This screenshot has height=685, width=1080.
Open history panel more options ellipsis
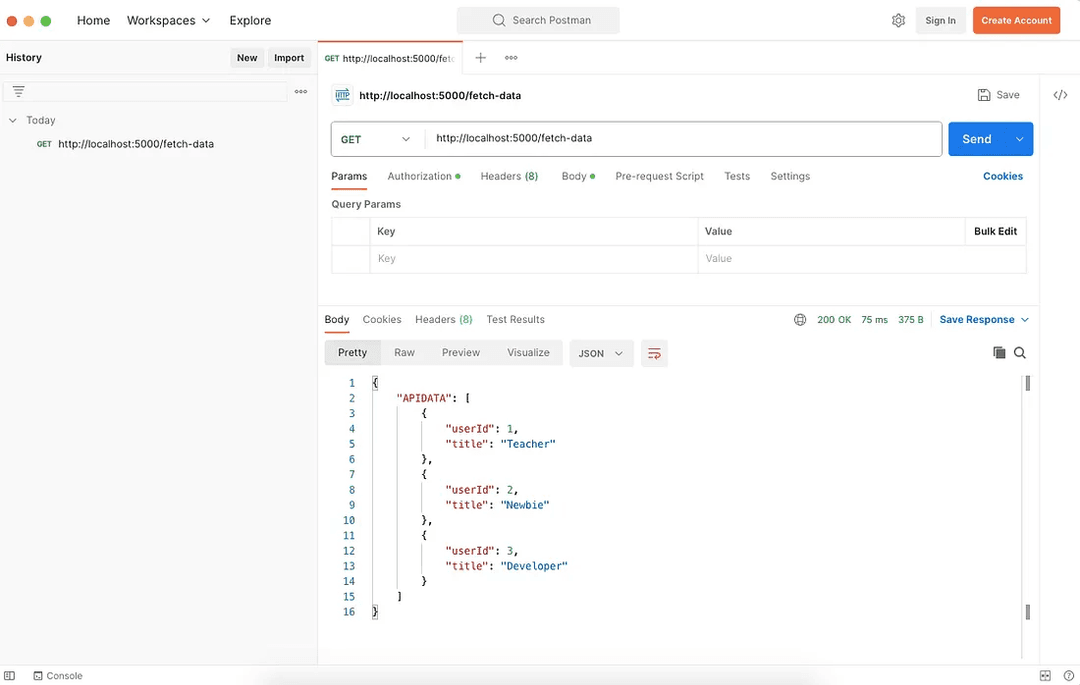click(x=301, y=92)
